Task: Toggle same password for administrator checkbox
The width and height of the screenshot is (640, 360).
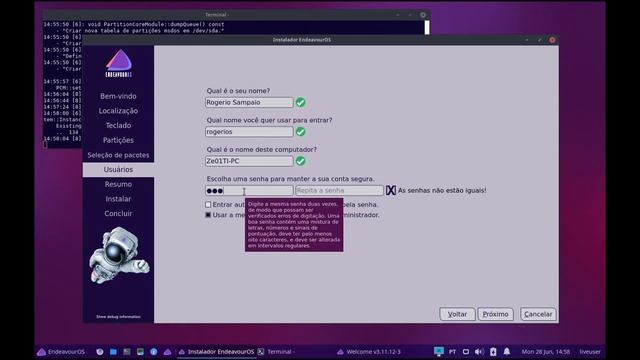Action: [x=208, y=215]
